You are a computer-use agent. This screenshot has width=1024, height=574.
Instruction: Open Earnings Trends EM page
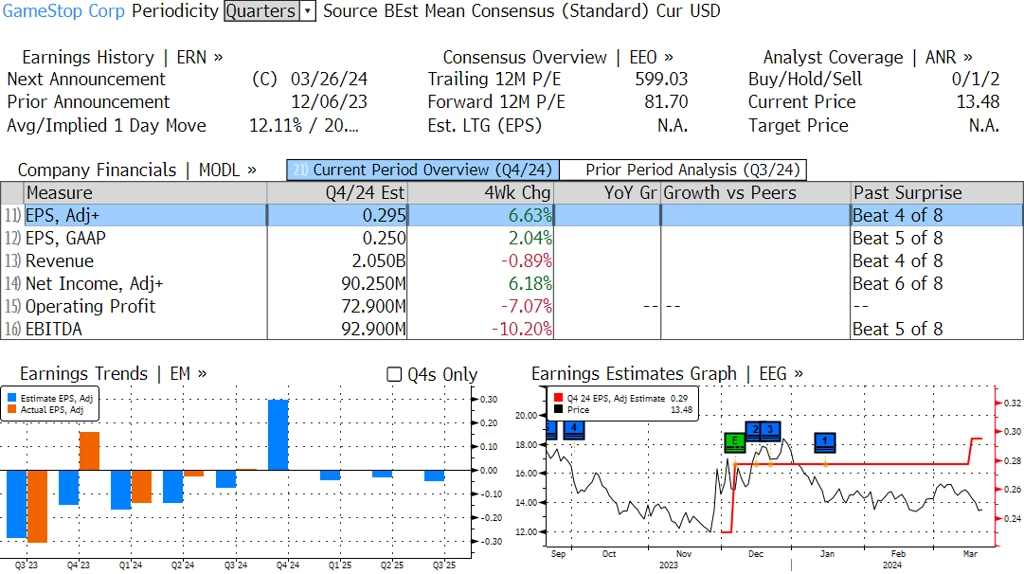[113, 374]
